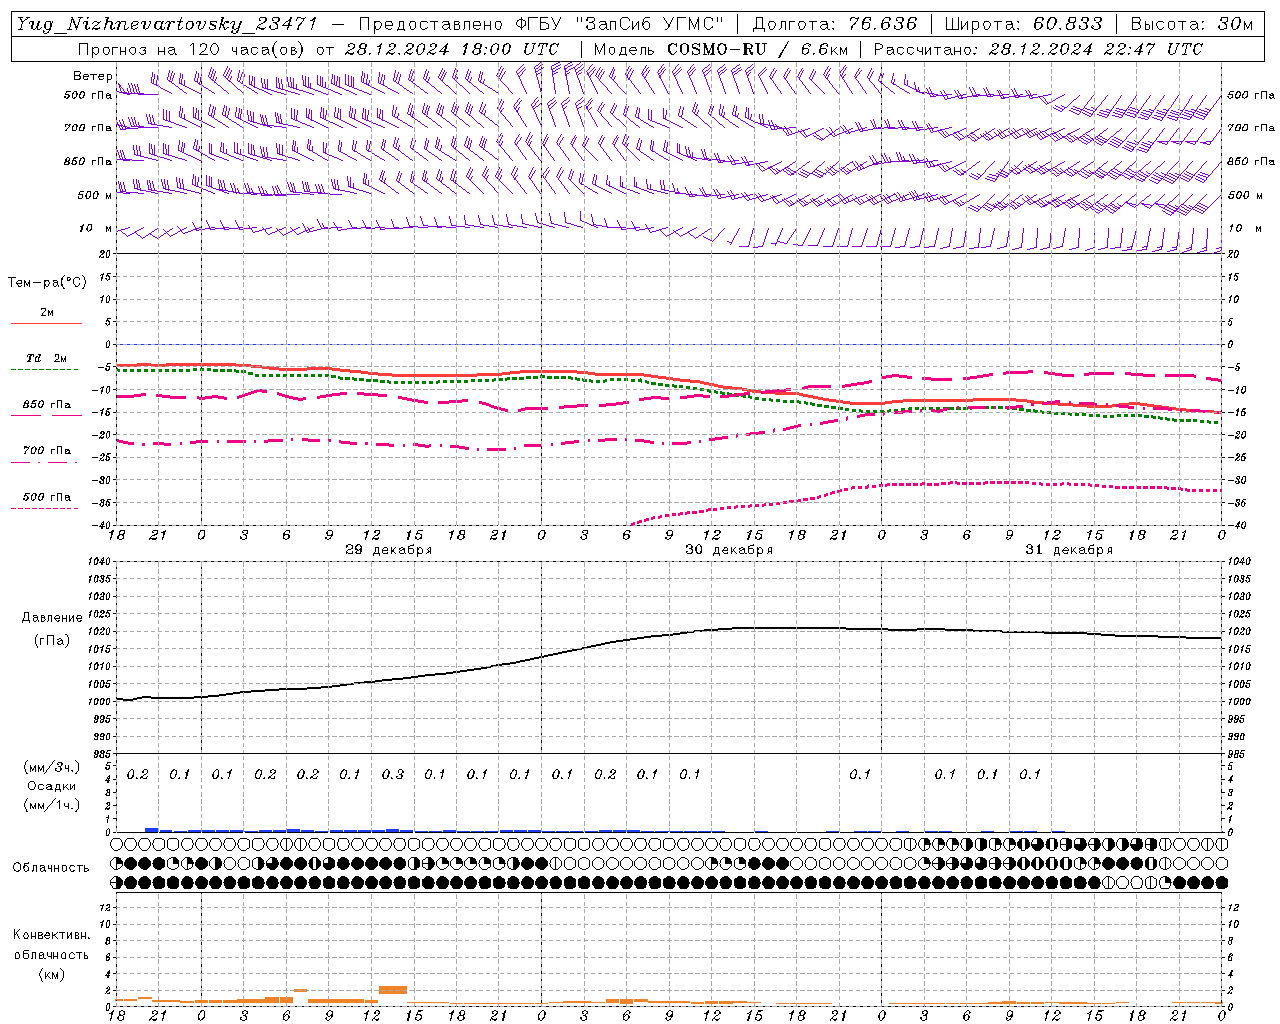Click the 'Широта: 60.833' value
Screen dimensions: 1280x1024
tap(1023, 24)
